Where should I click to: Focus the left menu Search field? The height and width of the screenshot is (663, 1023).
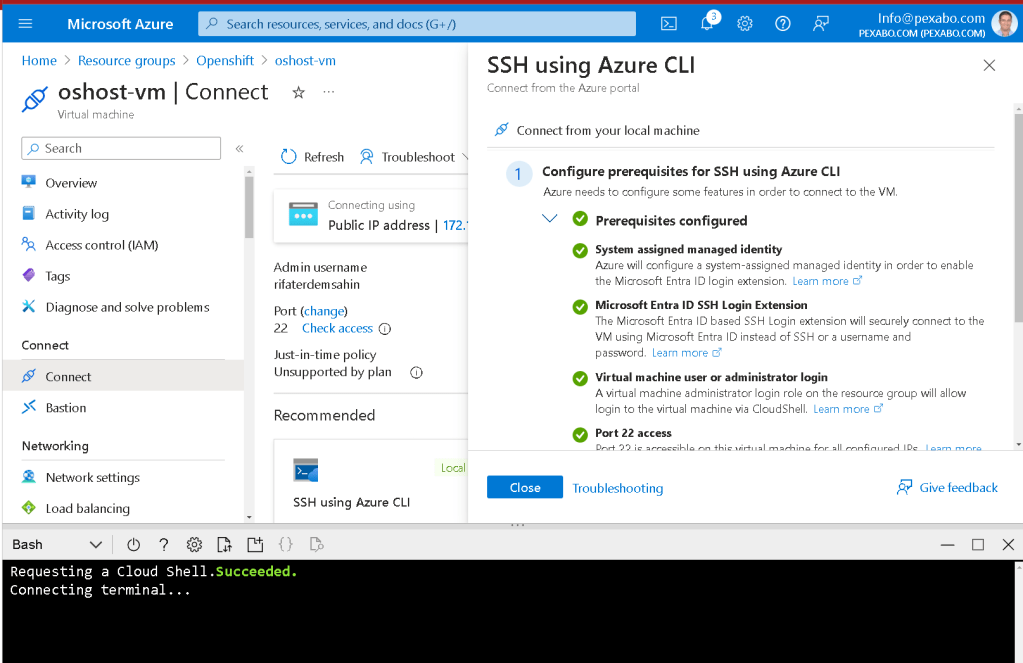coord(121,148)
